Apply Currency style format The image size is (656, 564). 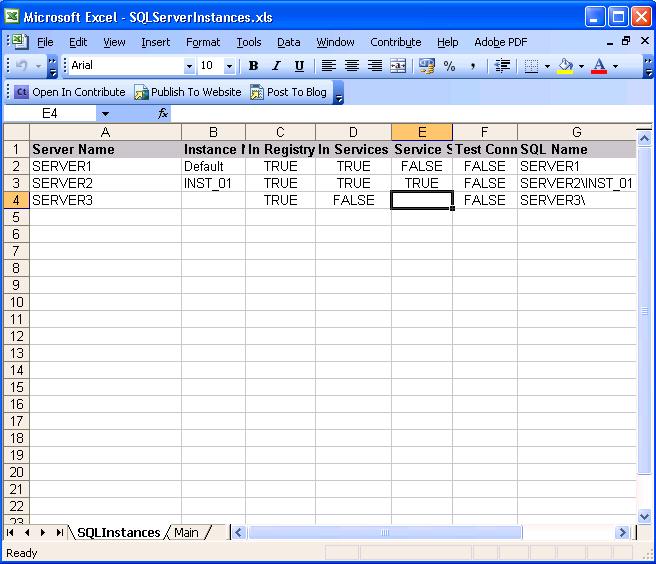click(427, 66)
